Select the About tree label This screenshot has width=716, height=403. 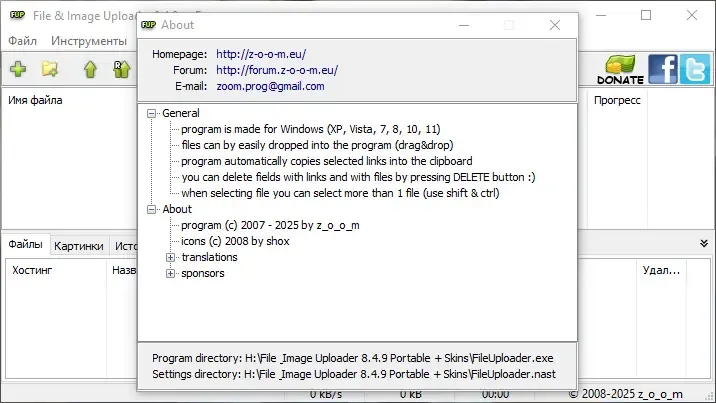[x=177, y=209]
